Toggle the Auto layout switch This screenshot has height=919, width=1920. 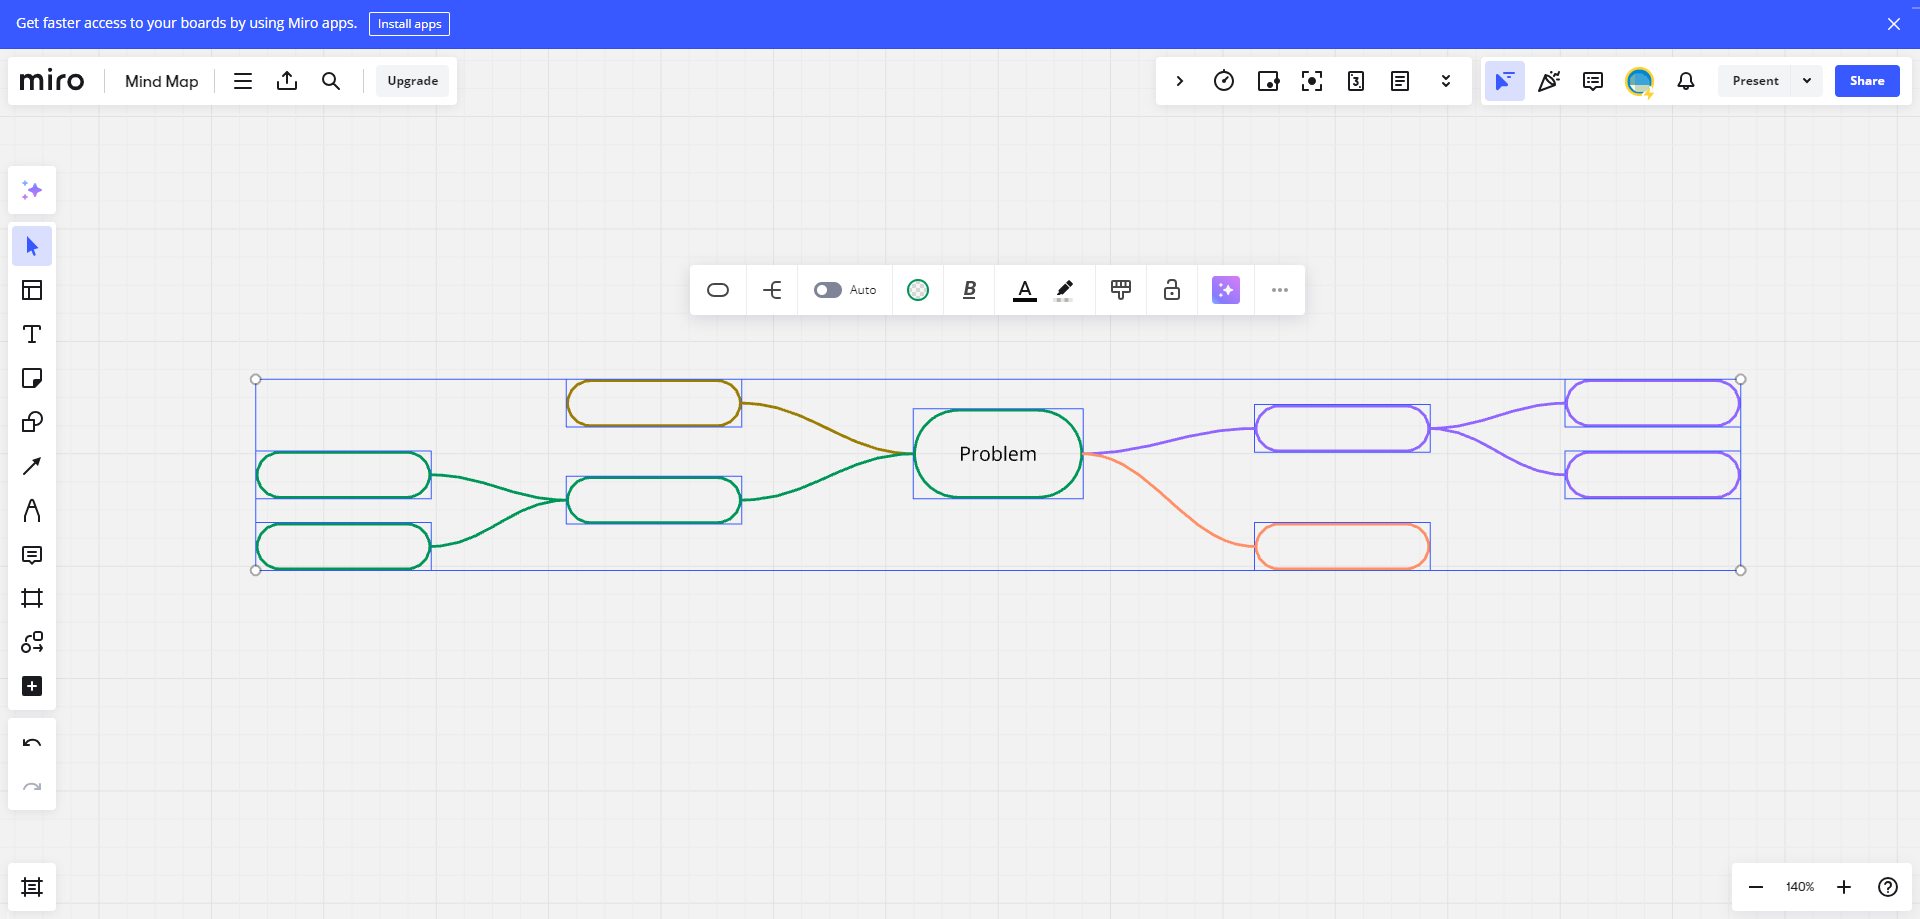(828, 290)
